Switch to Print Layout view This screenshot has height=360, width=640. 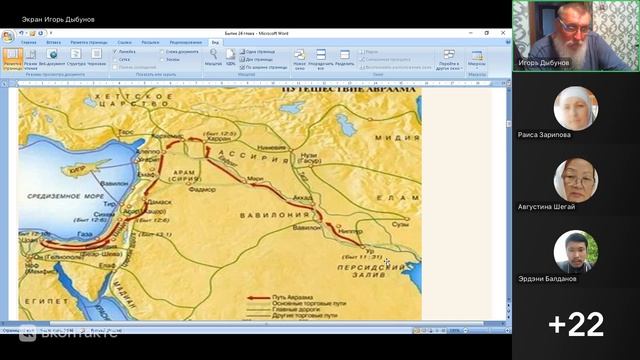(x=12, y=59)
